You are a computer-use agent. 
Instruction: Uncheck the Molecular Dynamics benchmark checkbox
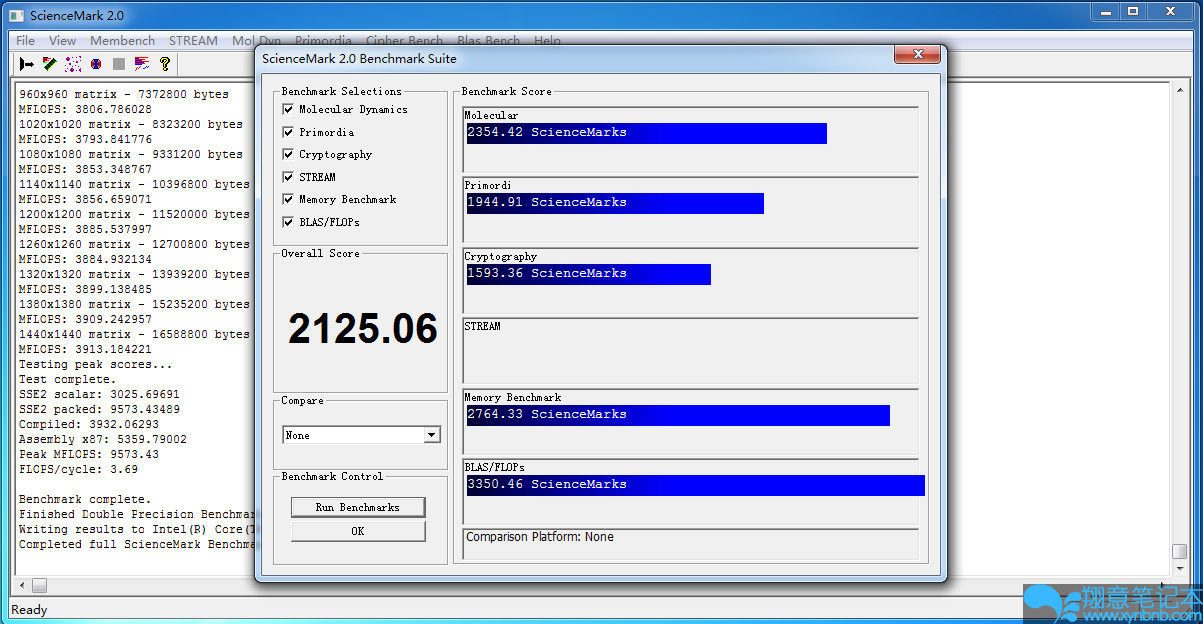click(x=288, y=109)
